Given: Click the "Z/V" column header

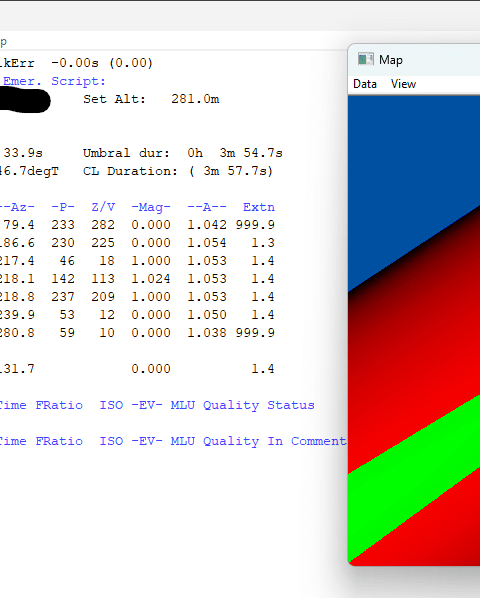Looking at the screenshot, I should 103,207.
